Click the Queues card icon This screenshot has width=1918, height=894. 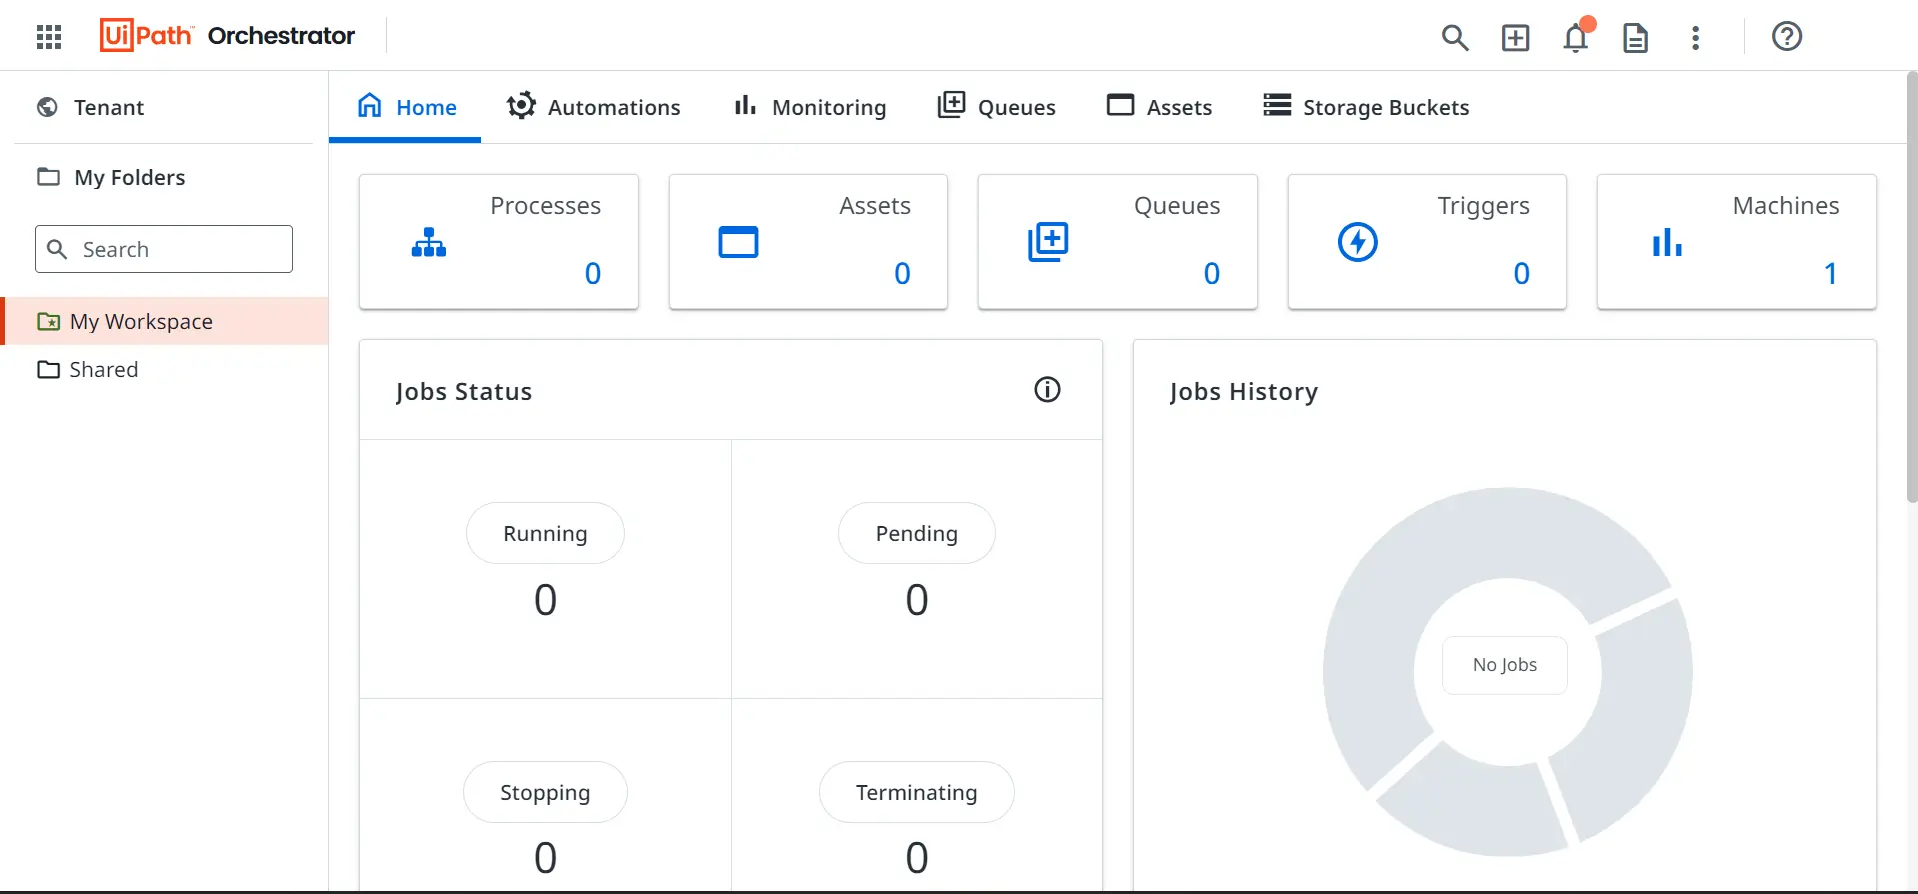(x=1048, y=242)
